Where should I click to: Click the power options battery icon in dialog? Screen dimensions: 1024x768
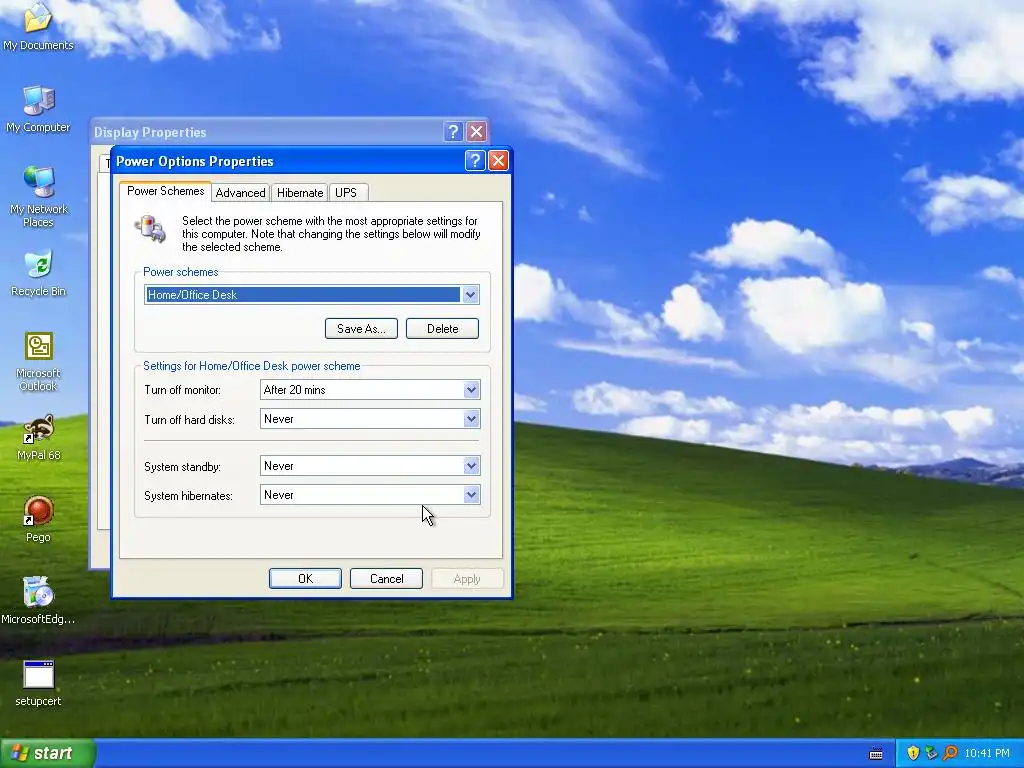tap(151, 229)
